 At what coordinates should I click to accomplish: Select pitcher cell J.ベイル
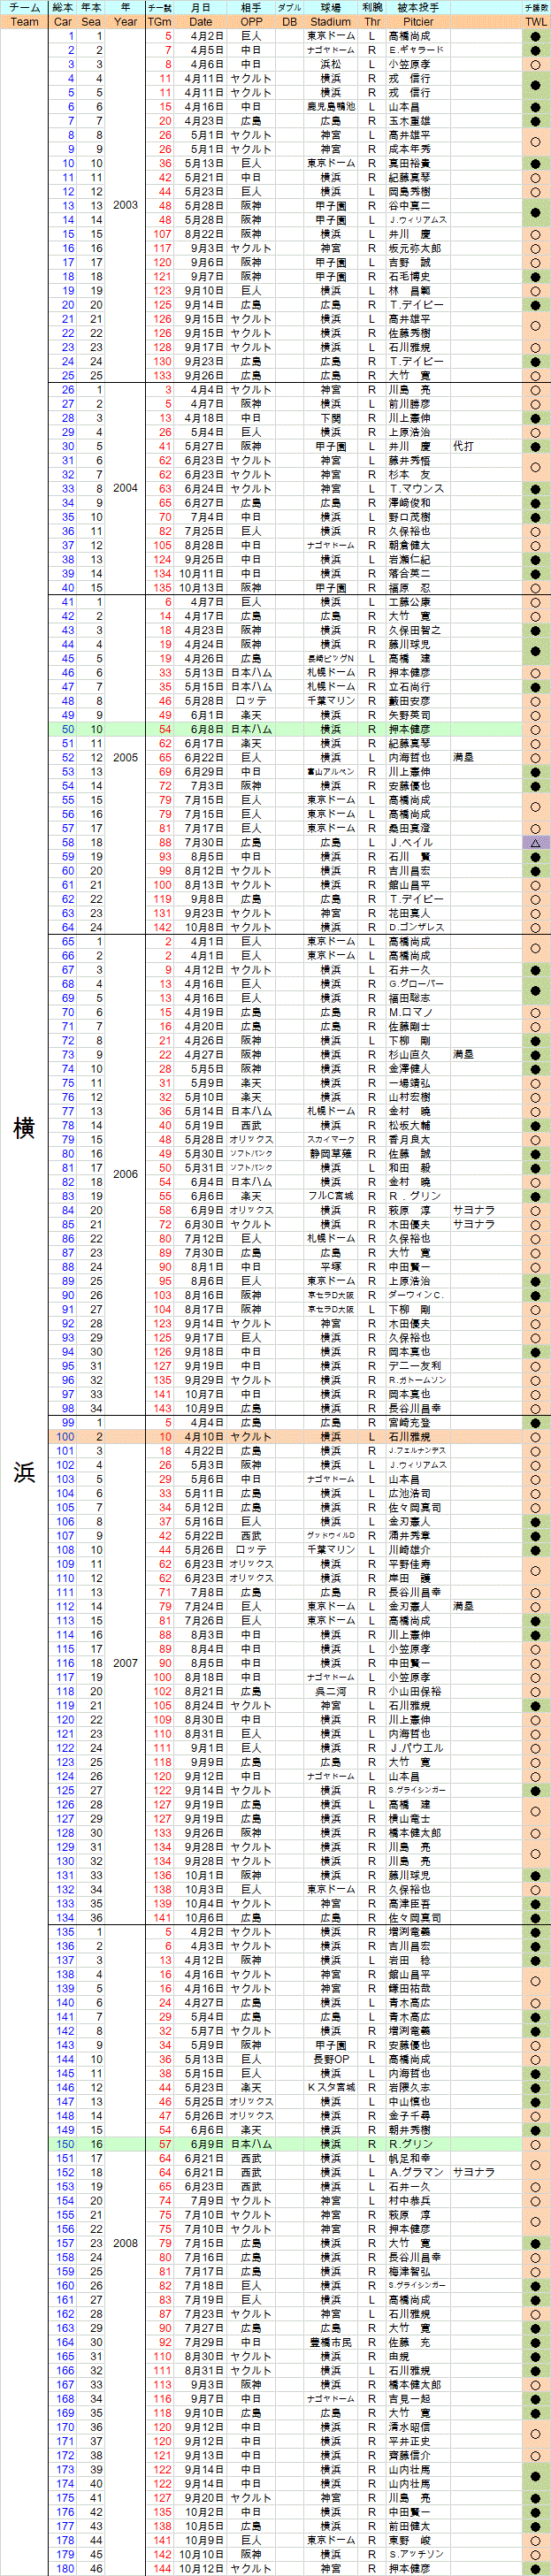click(x=418, y=842)
